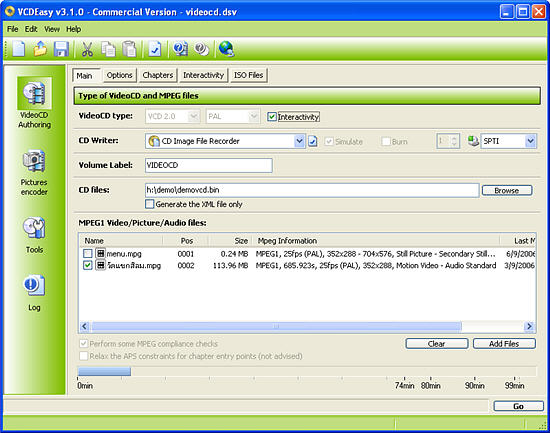Open VideoCD Authoring in sidebar
Screen dimensions: 550x433
pos(34,103)
